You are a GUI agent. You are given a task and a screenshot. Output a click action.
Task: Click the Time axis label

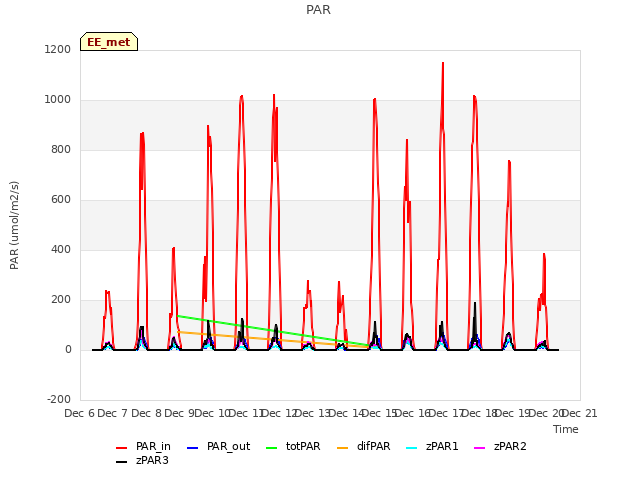pyautogui.click(x=566, y=429)
